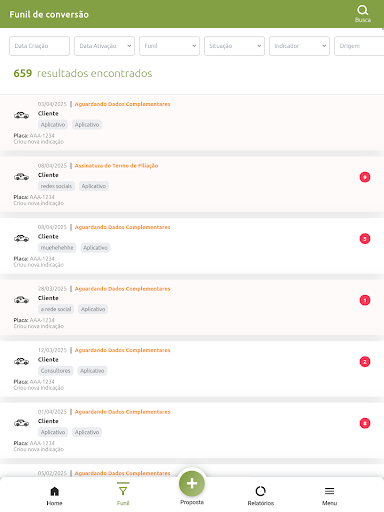Image resolution: width=384 pixels, height=512 pixels.
Task: Expand the Data Ativação dropdown
Action: pyautogui.click(x=104, y=46)
